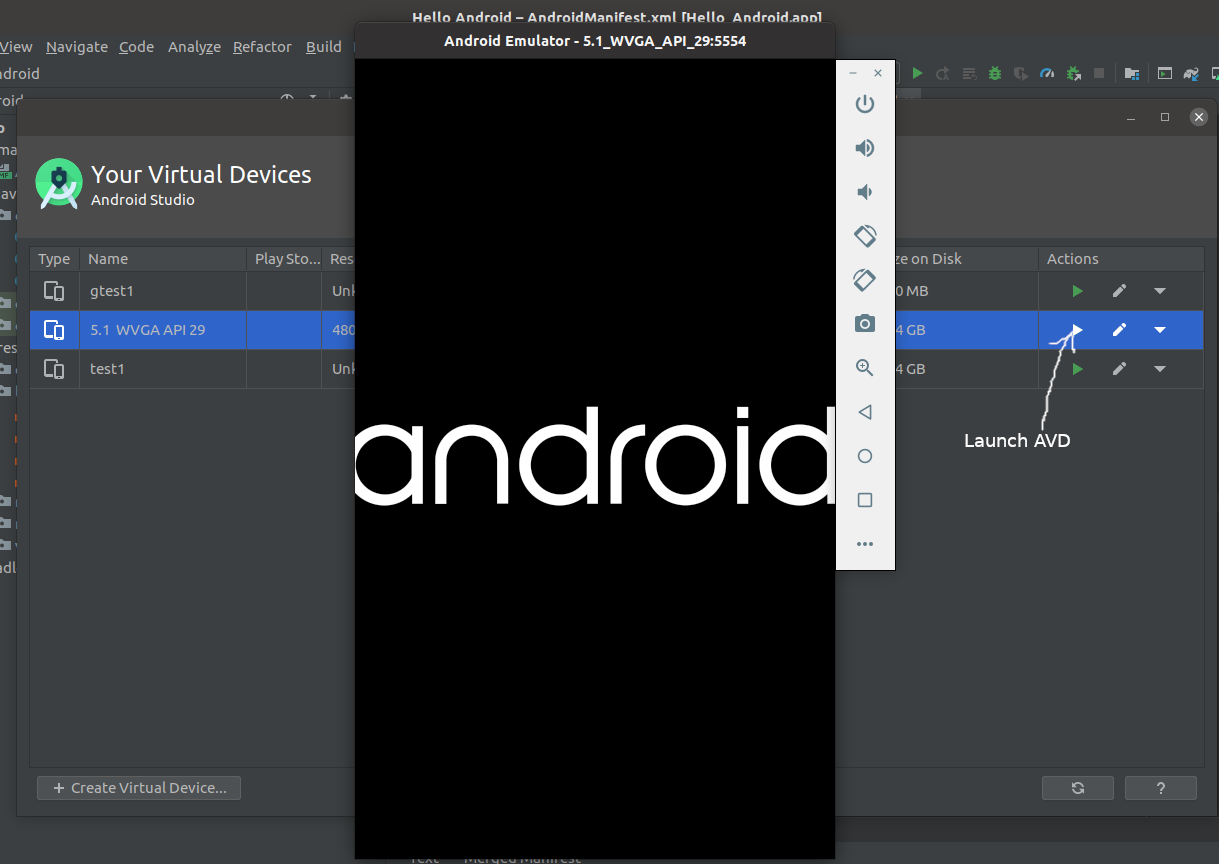This screenshot has height=864, width=1219.
Task: Open 5.1 WVGA API 29 actions dropdown arrow
Action: [1160, 330]
